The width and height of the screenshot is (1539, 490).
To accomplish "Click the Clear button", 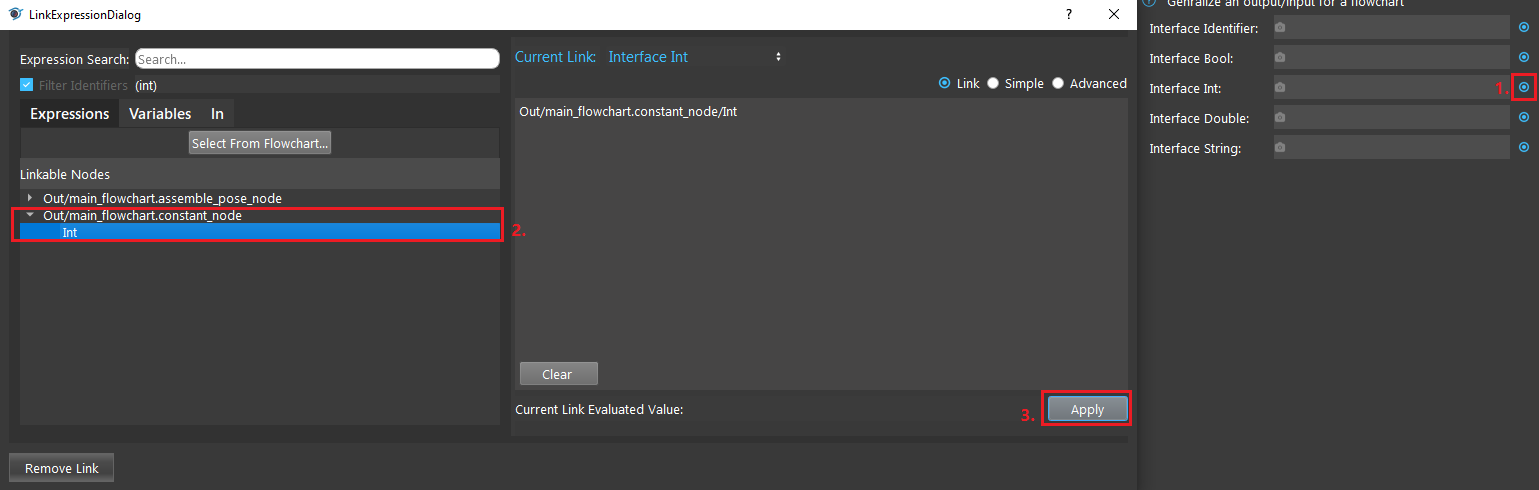I will coord(558,374).
